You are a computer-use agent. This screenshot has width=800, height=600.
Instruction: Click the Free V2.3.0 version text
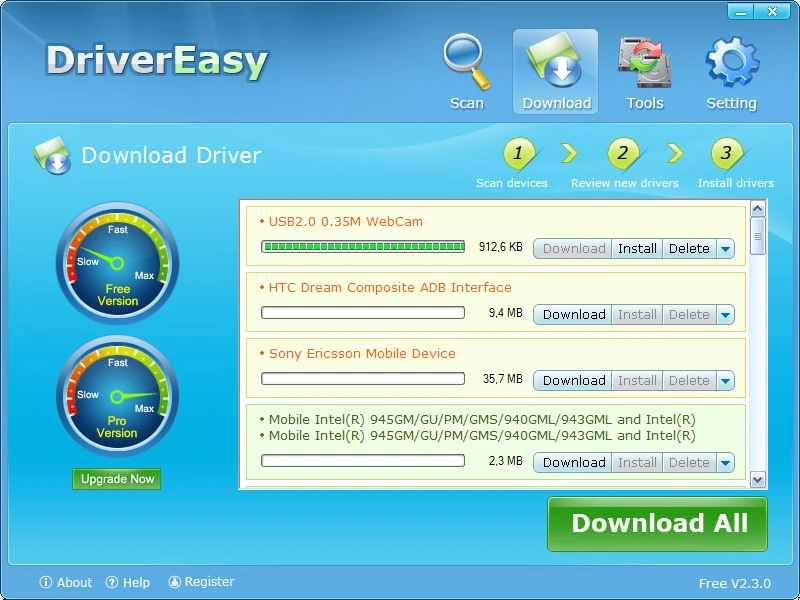tap(735, 583)
